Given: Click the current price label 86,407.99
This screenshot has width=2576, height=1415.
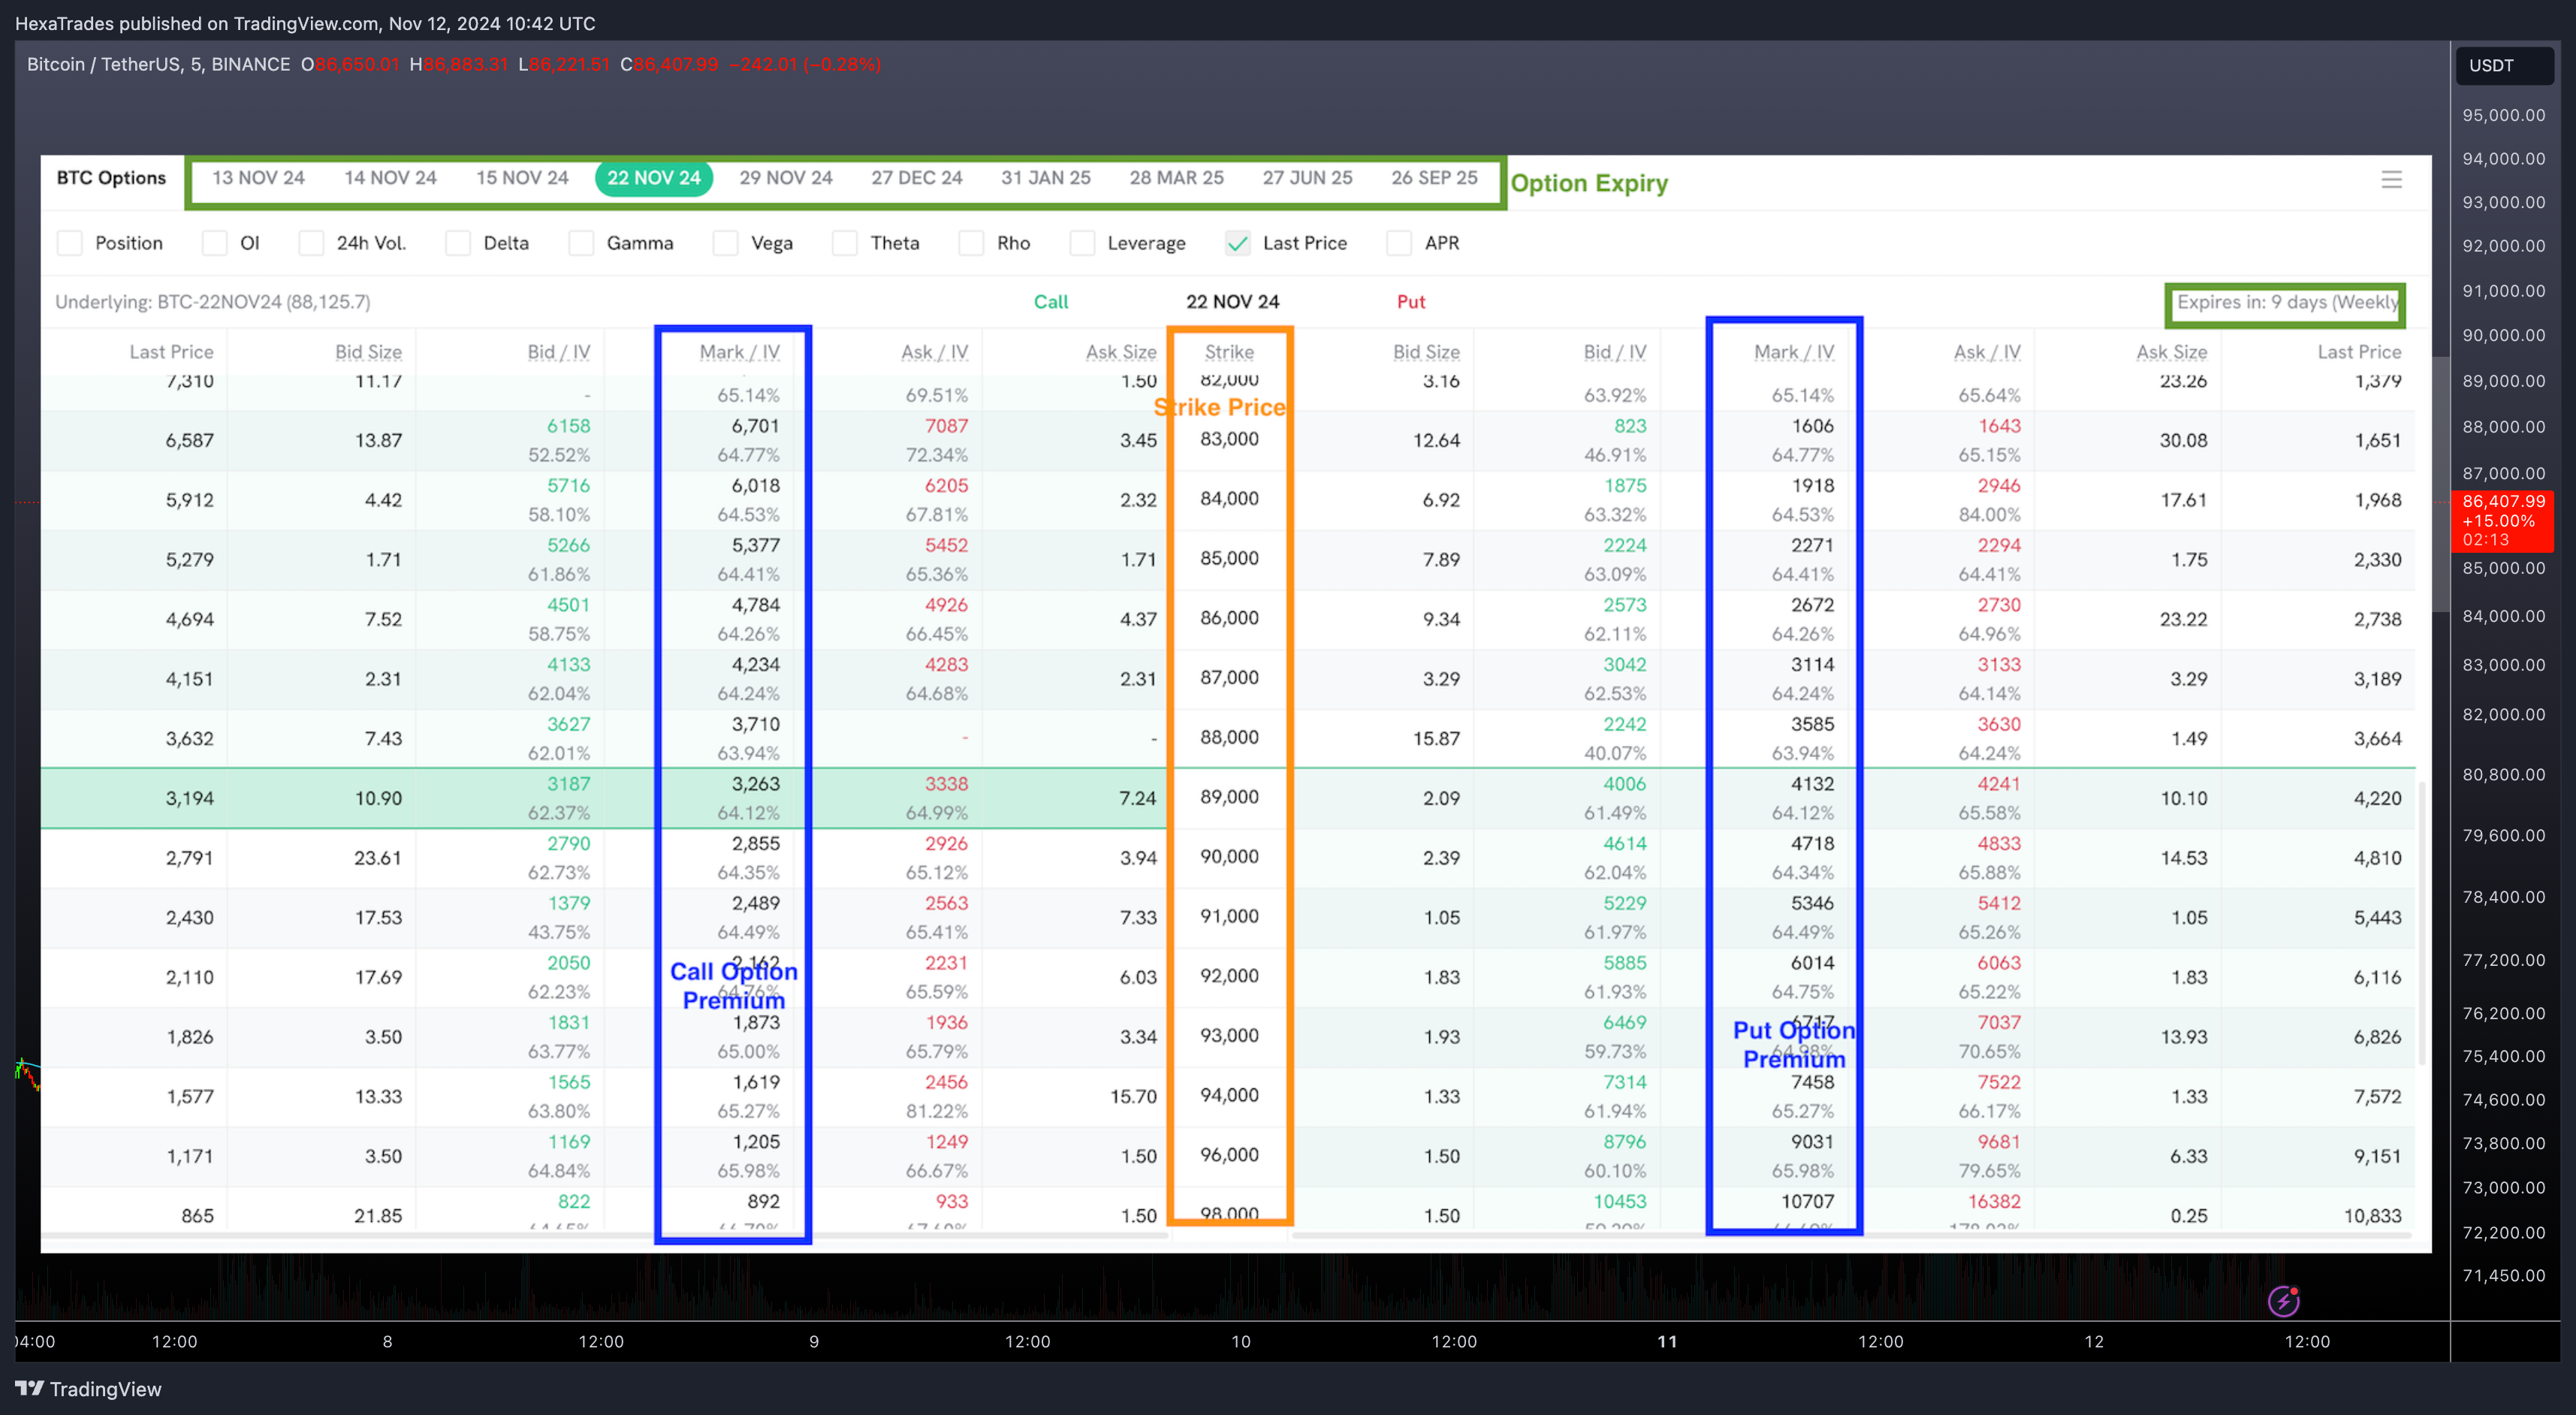Looking at the screenshot, I should pyautogui.click(x=2503, y=520).
